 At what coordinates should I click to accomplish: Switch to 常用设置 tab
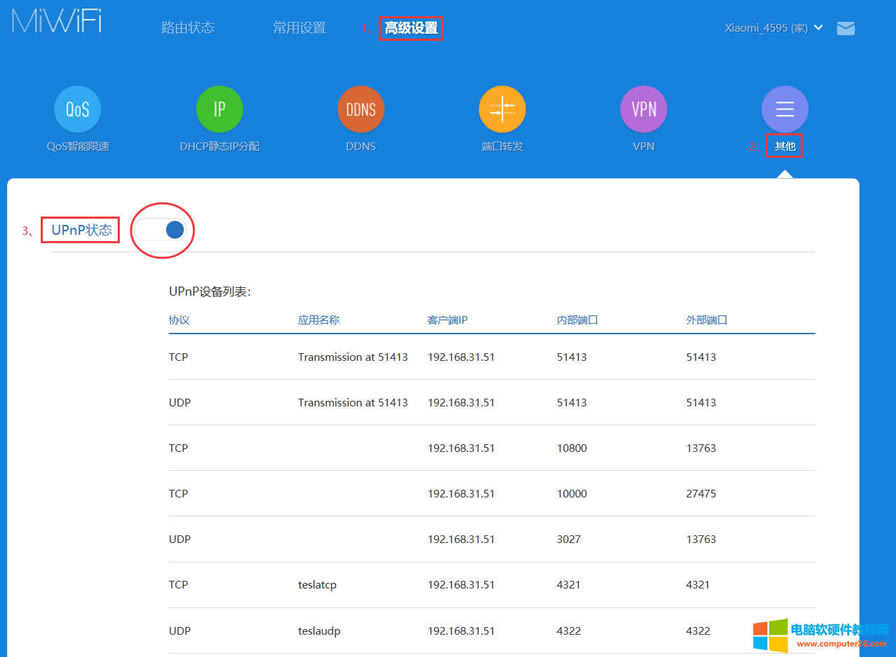click(x=297, y=28)
